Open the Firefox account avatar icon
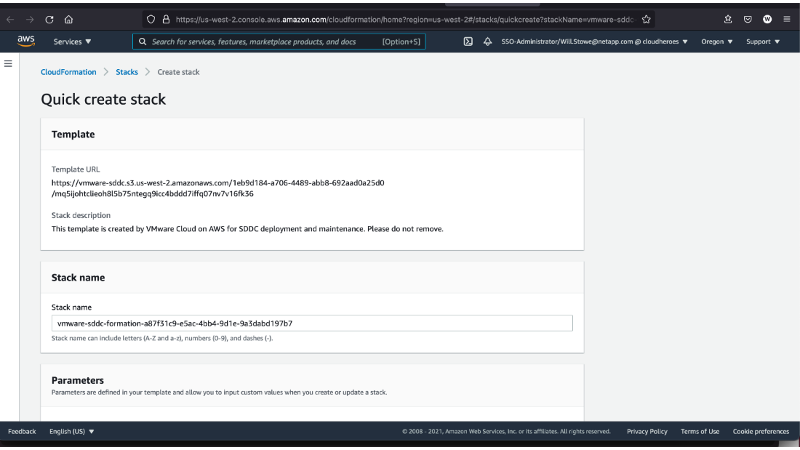This screenshot has width=800, height=450. coord(767,18)
